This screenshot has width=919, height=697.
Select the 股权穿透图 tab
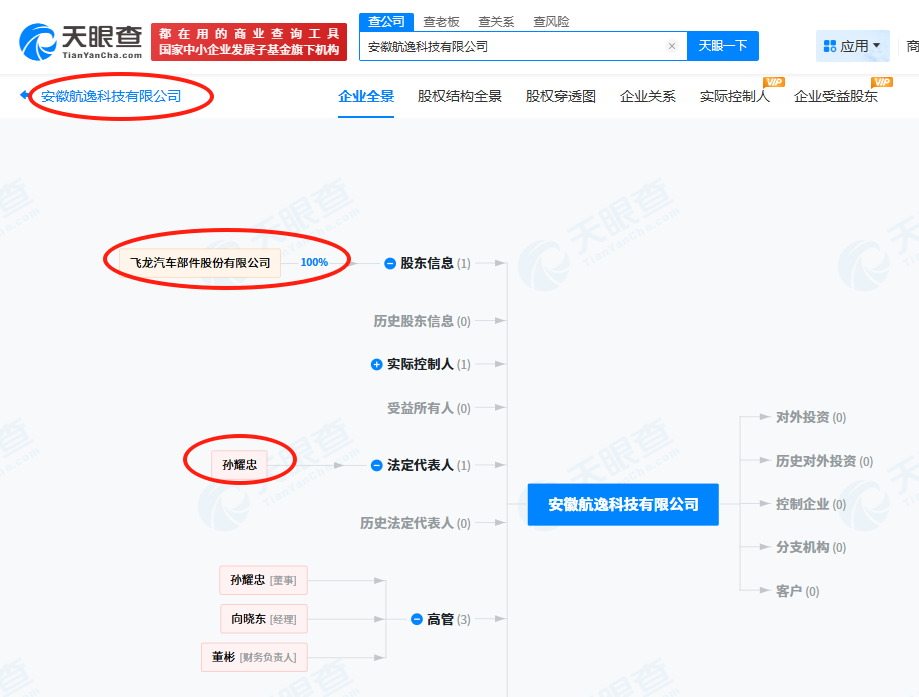point(561,96)
